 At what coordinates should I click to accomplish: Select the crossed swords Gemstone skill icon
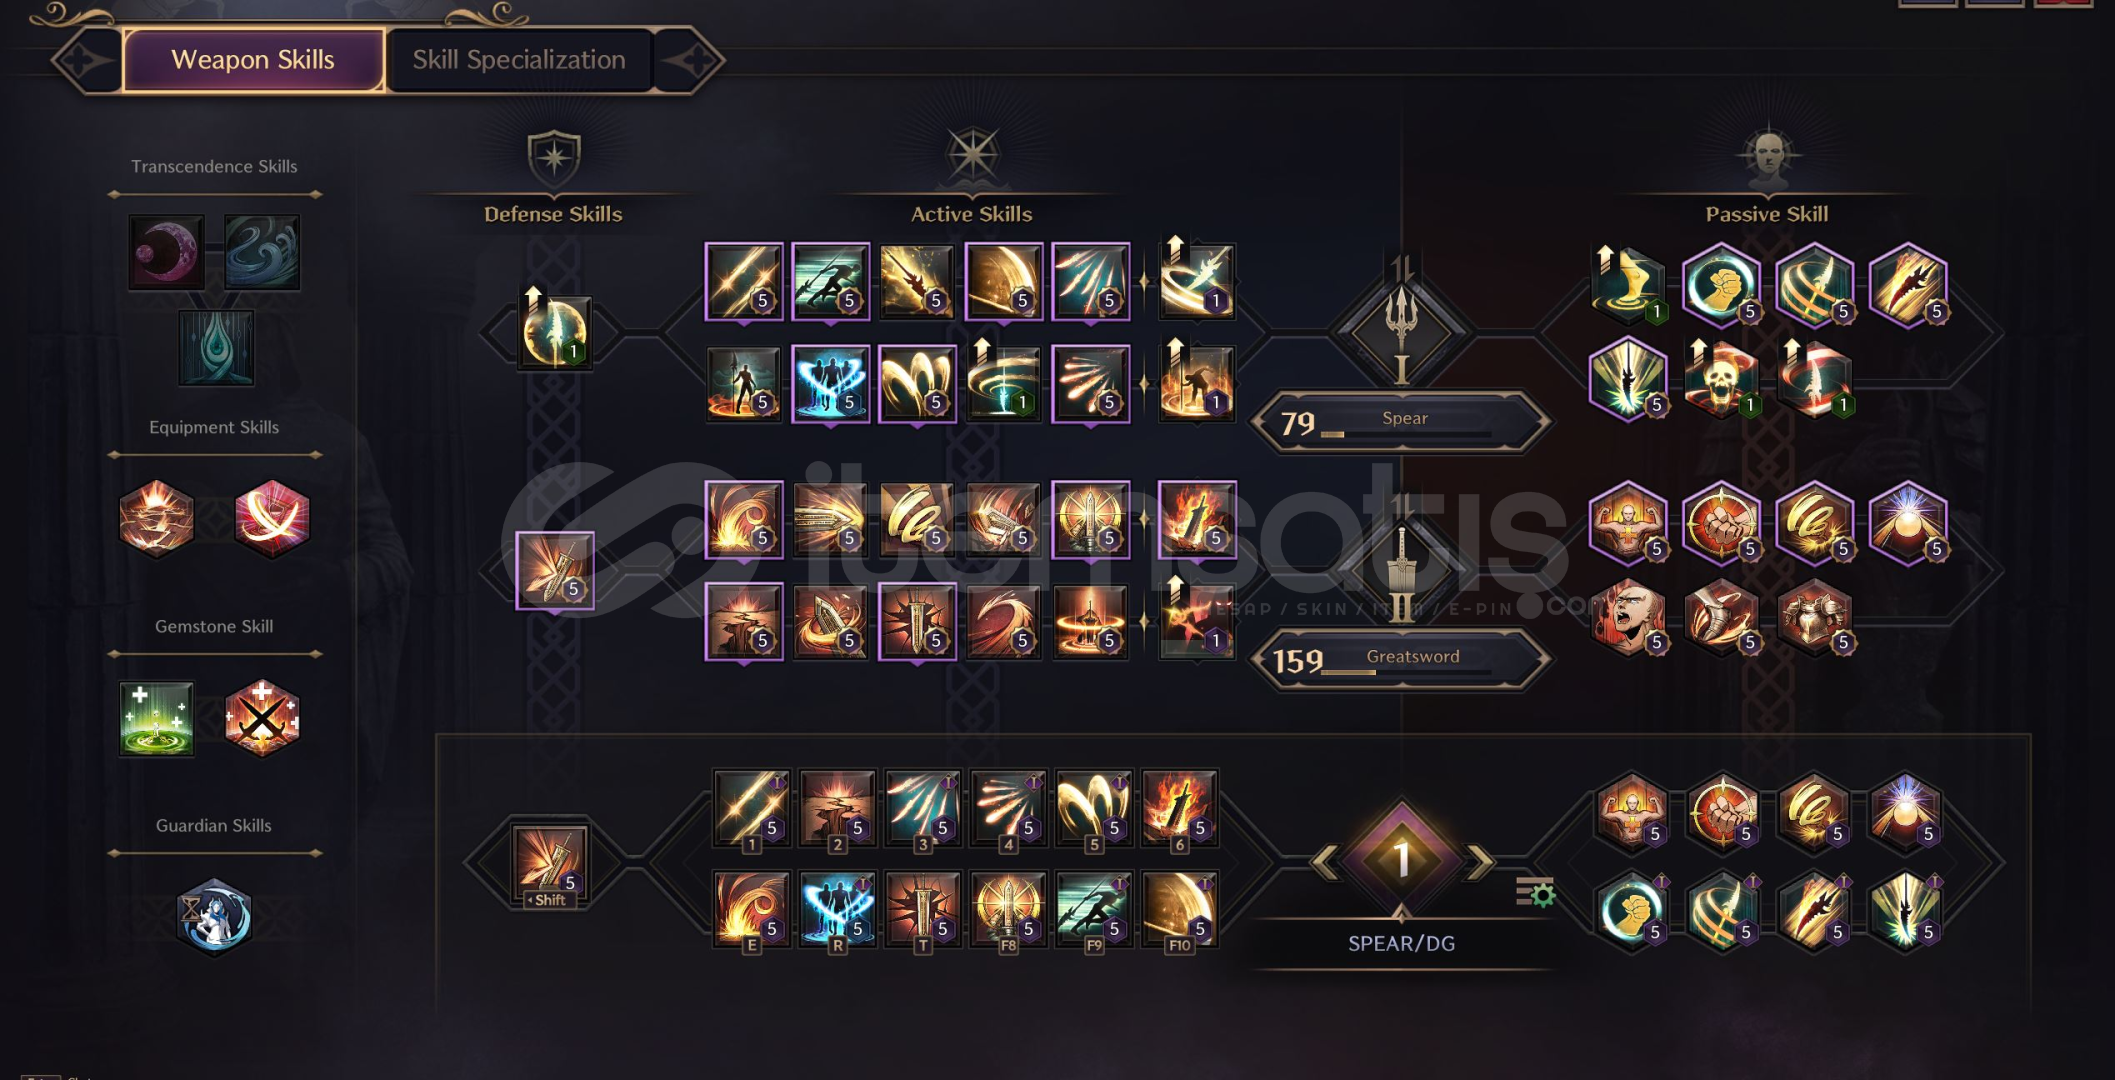coord(262,718)
